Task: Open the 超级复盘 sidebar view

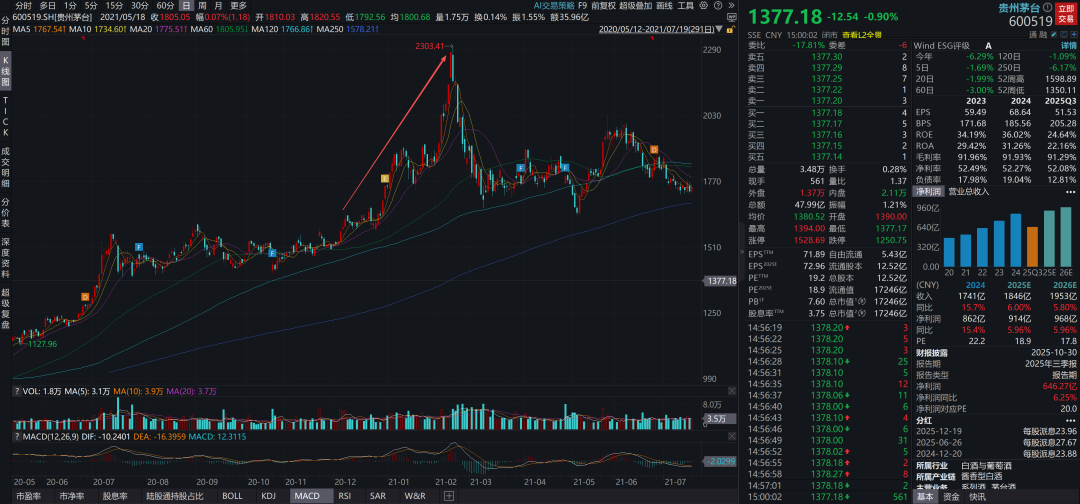Action: (x=6, y=308)
